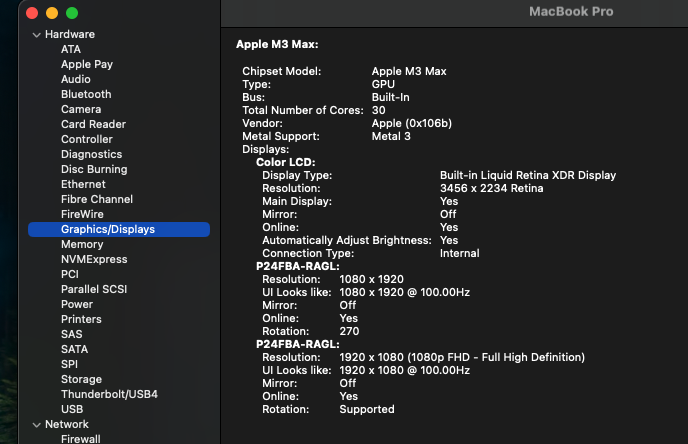The width and height of the screenshot is (688, 444).
Task: Open the Power hardware entry
Action: pos(77,304)
